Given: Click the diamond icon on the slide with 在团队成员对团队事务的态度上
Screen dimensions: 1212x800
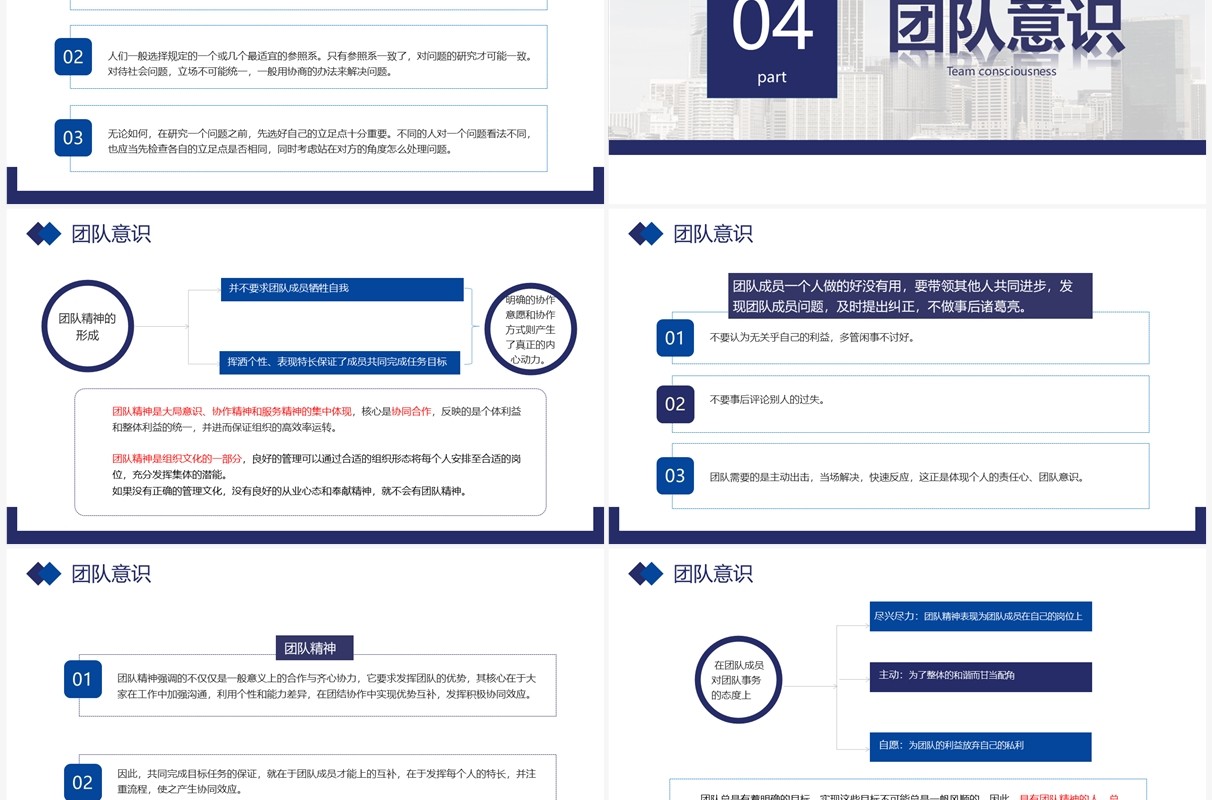Looking at the screenshot, I should [646, 574].
